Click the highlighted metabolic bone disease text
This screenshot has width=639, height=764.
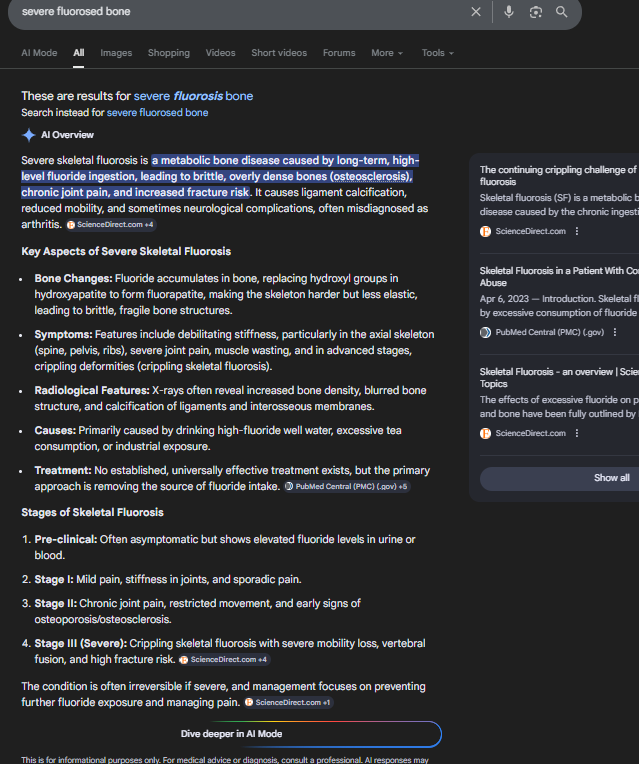point(220,176)
